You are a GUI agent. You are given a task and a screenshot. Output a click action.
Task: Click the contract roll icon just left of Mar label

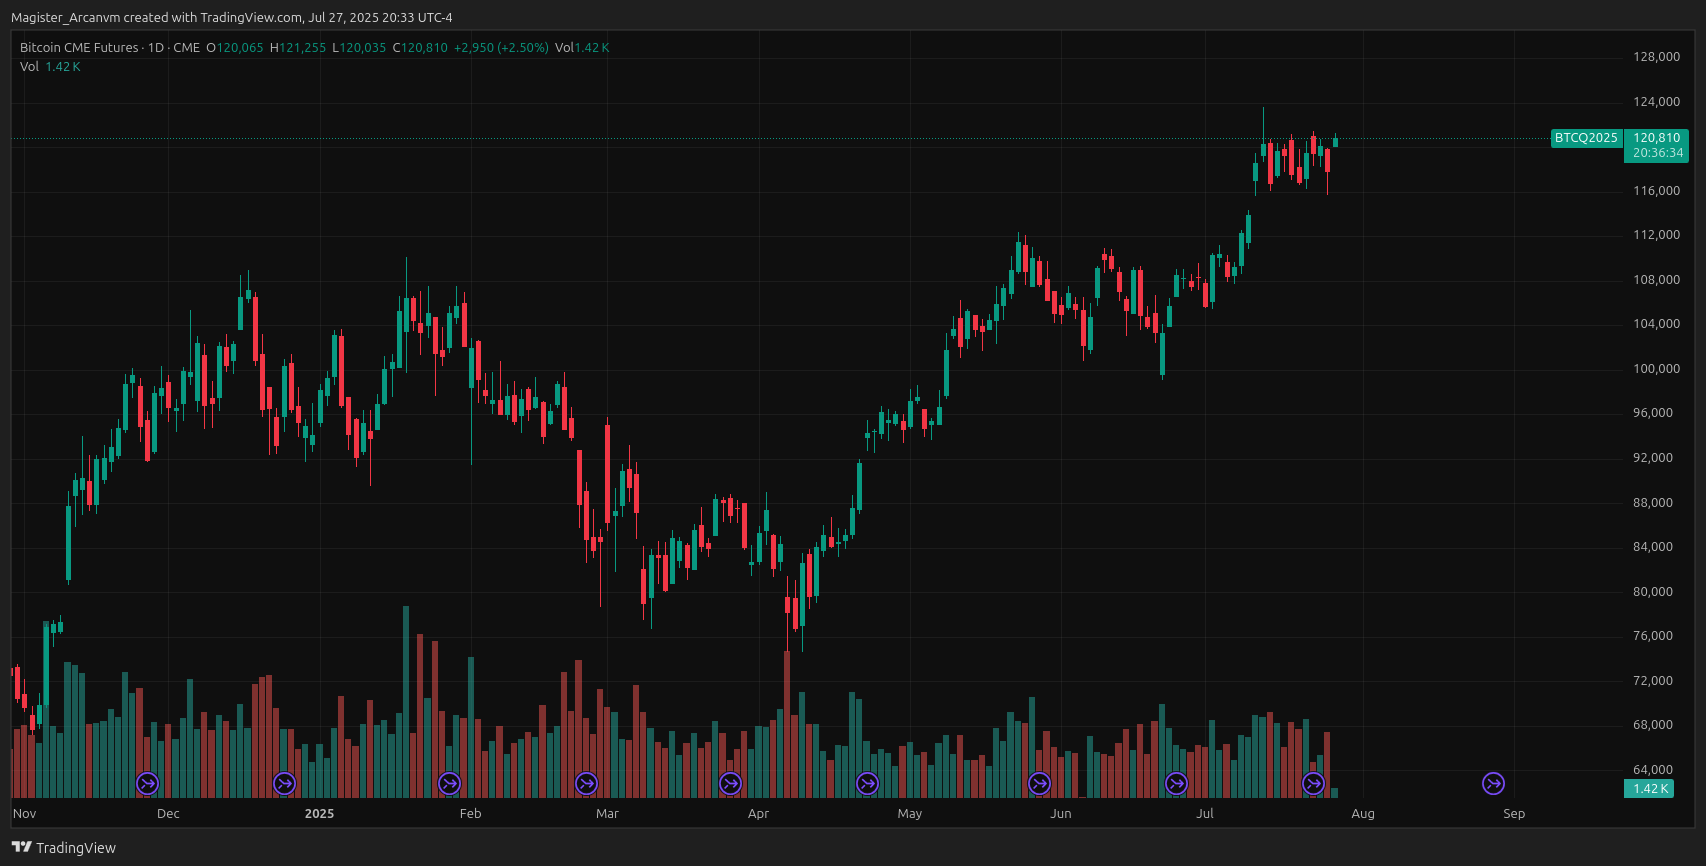coord(587,784)
